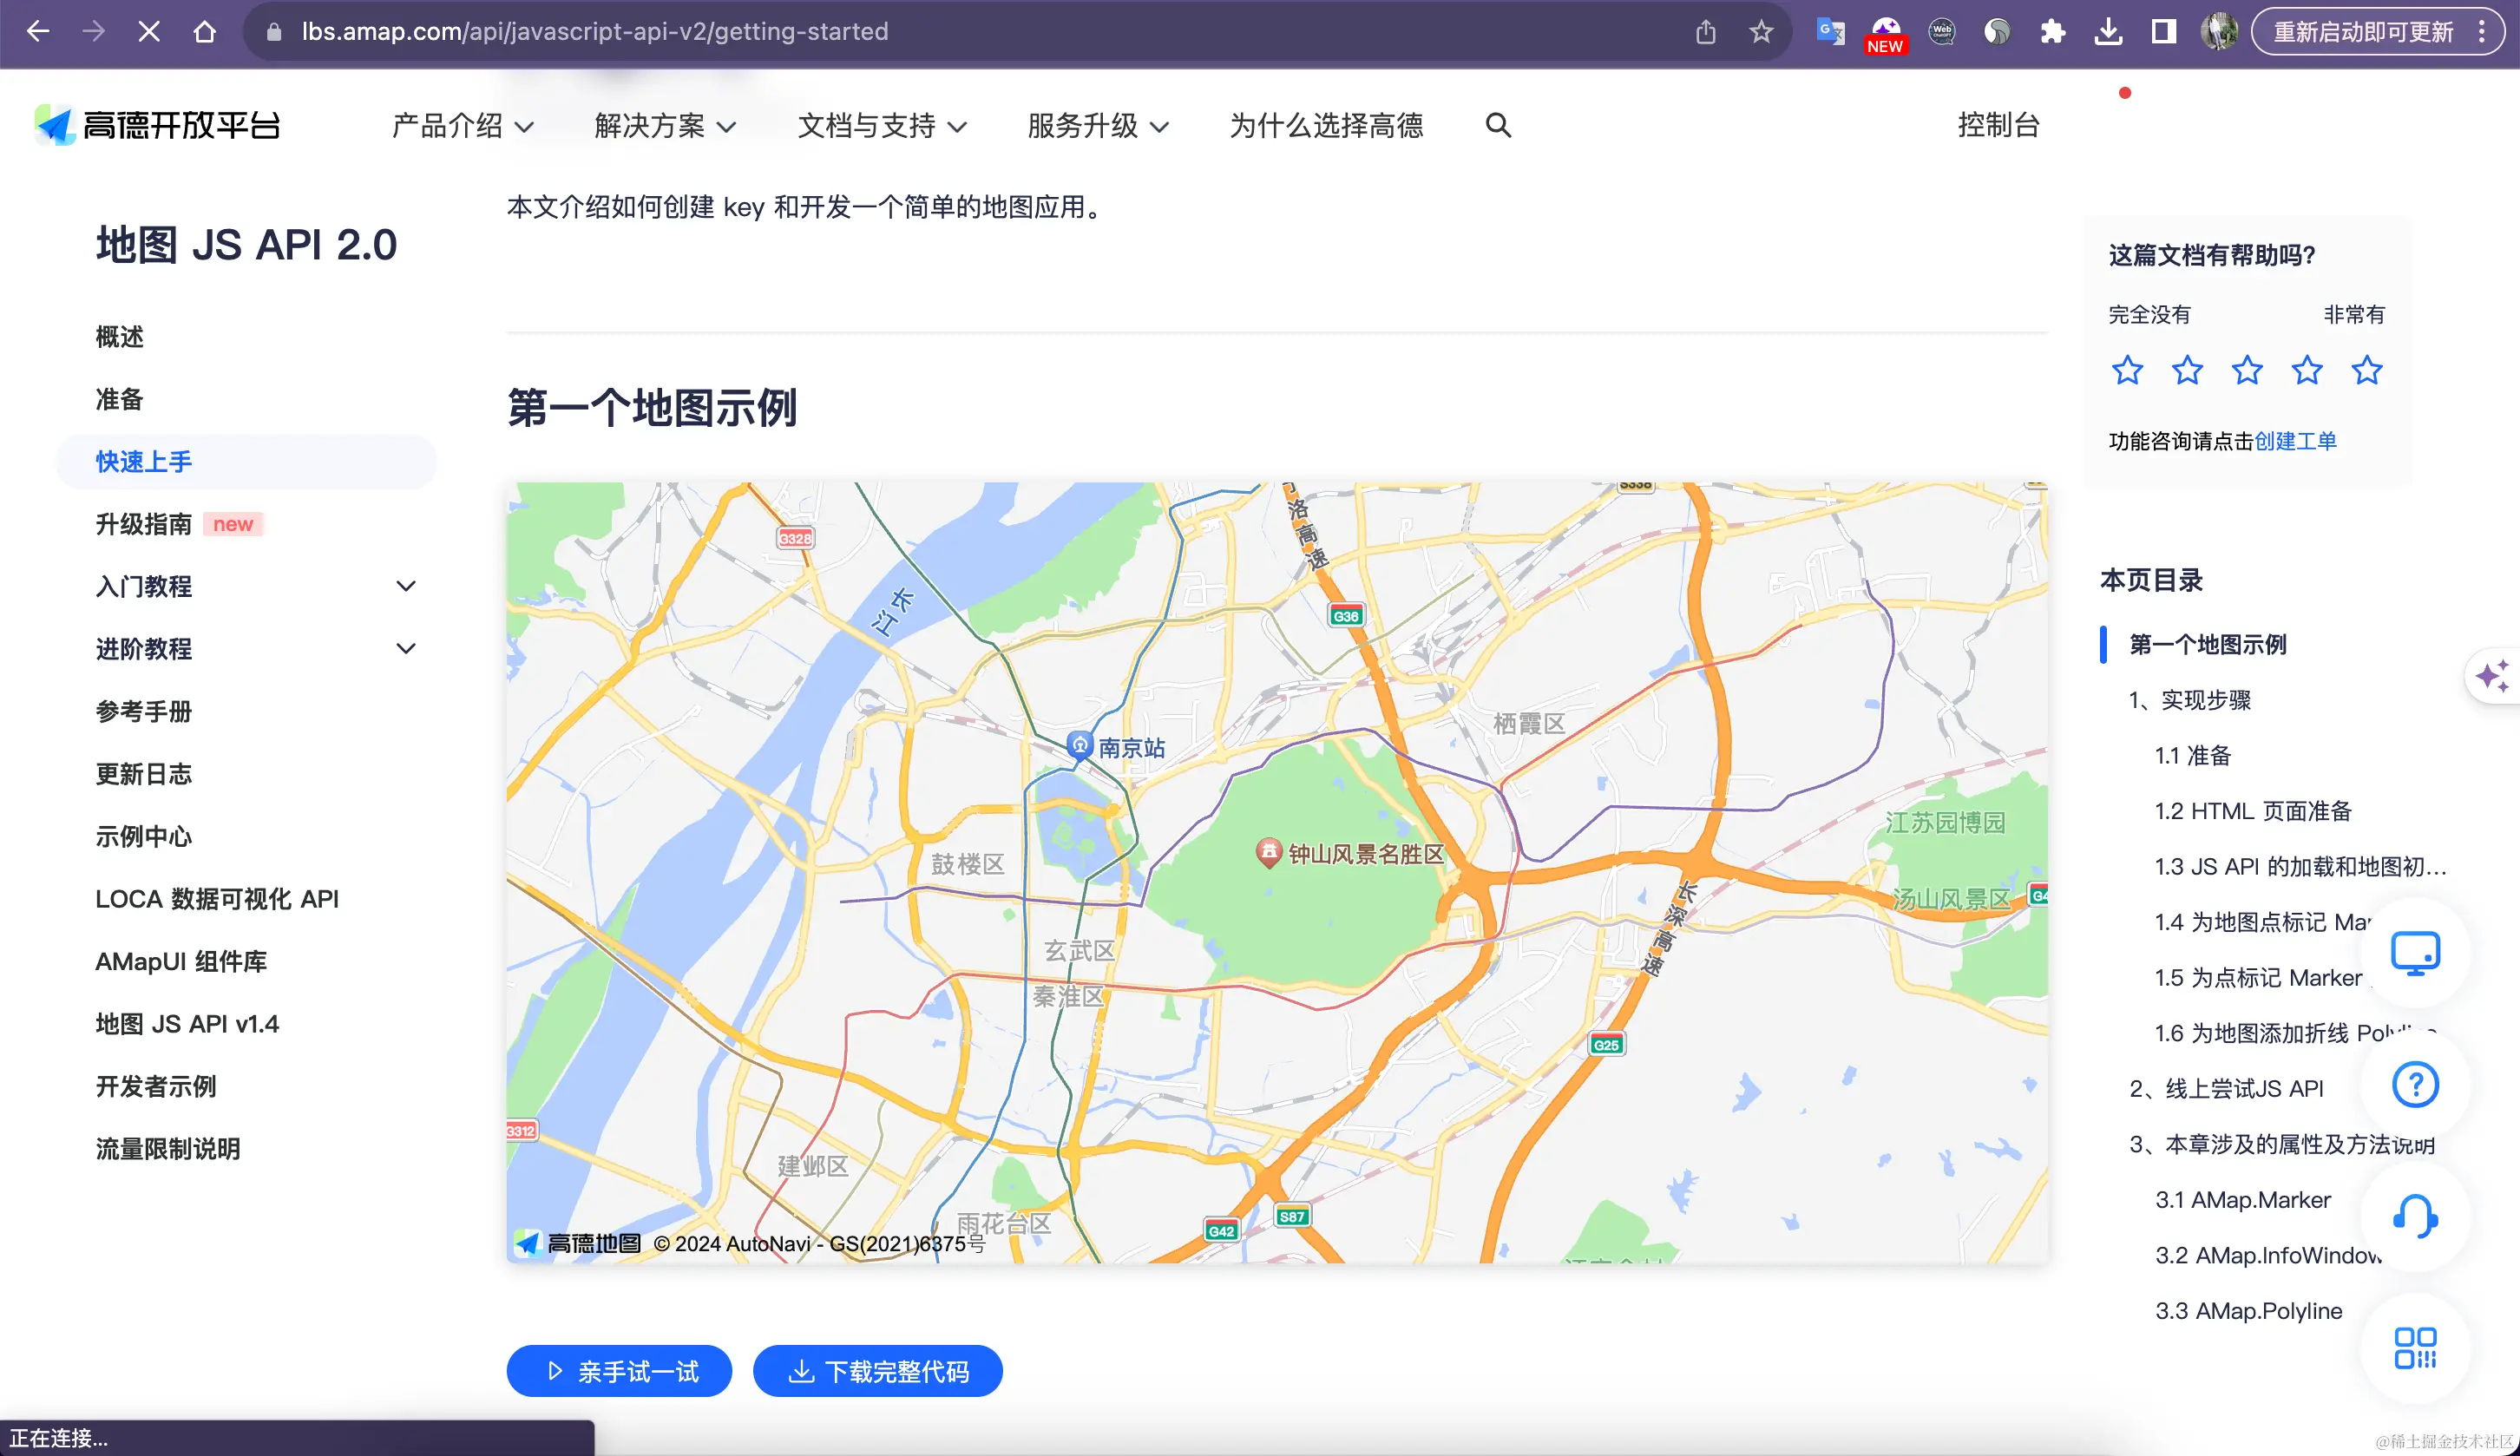Viewport: 2520px width, 1456px height.
Task: Jump to 1.1 准备 in page contents
Action: pos(2193,755)
